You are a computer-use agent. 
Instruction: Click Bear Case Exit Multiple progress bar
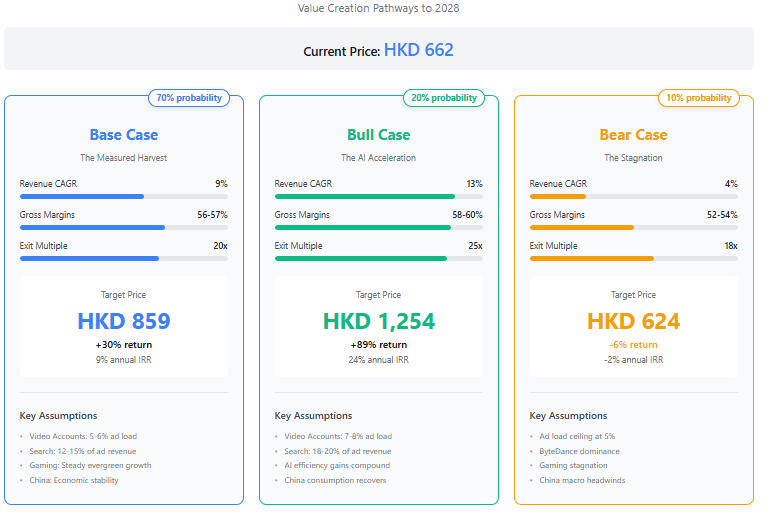click(633, 258)
